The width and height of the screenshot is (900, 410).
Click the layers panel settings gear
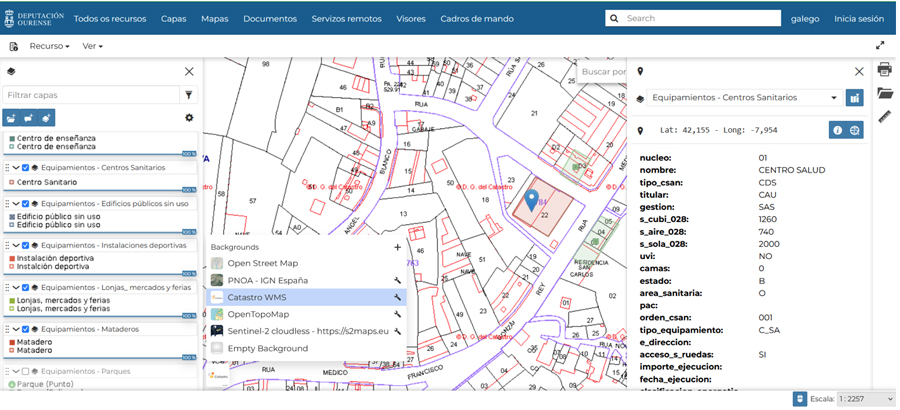click(189, 118)
